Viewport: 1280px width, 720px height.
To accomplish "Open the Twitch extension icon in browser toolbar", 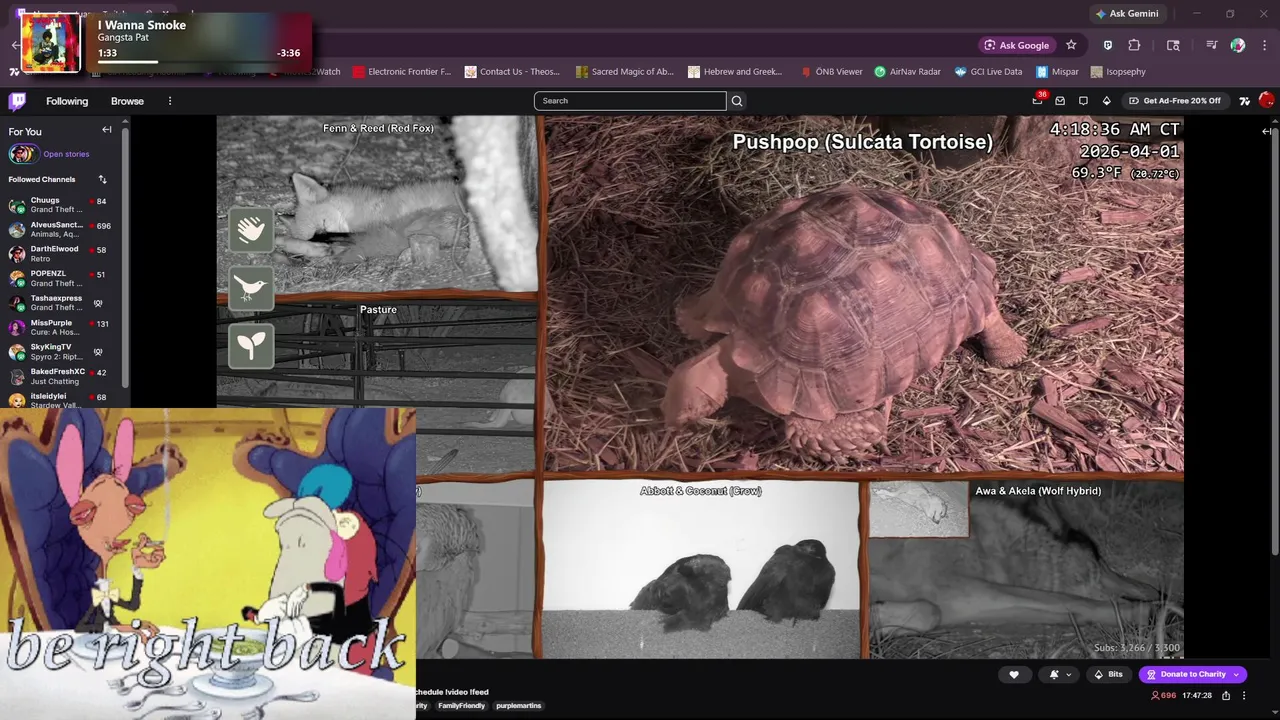I will pyautogui.click(x=1108, y=45).
